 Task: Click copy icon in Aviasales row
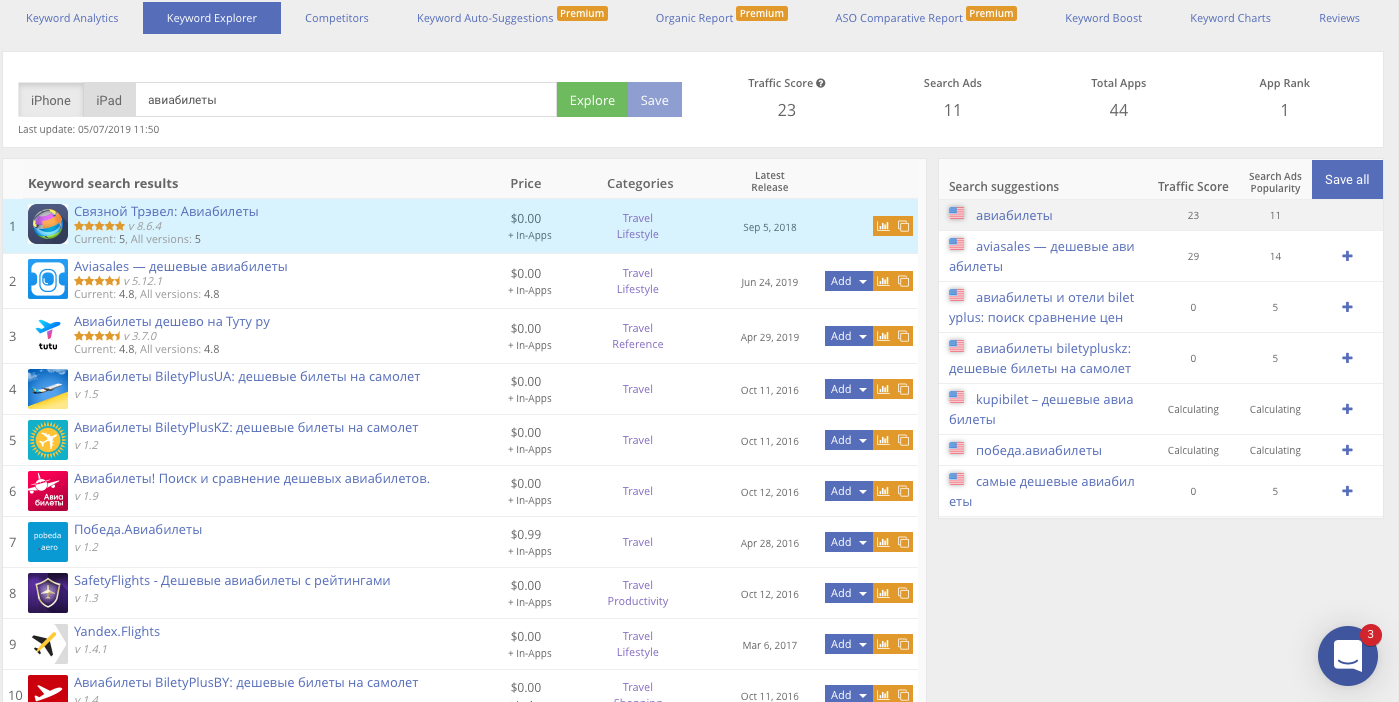pos(903,281)
